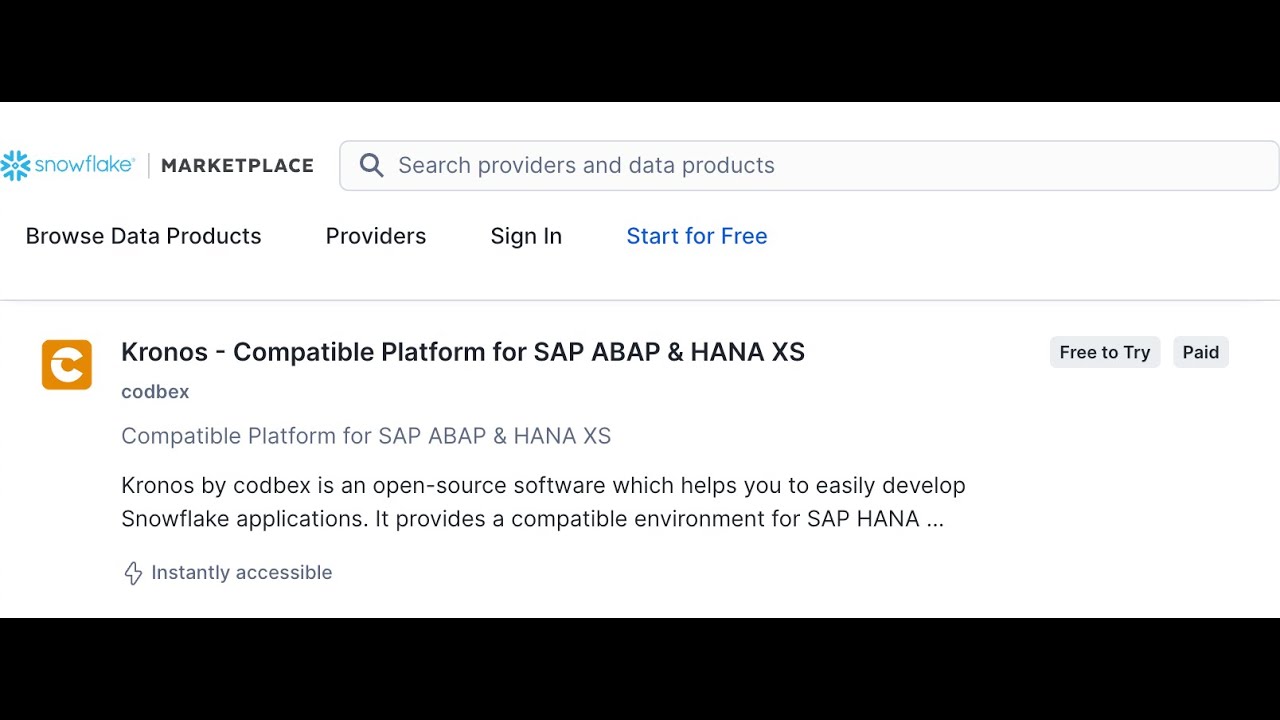Image resolution: width=1280 pixels, height=720 pixels.
Task: Go to the Providers page
Action: [376, 236]
